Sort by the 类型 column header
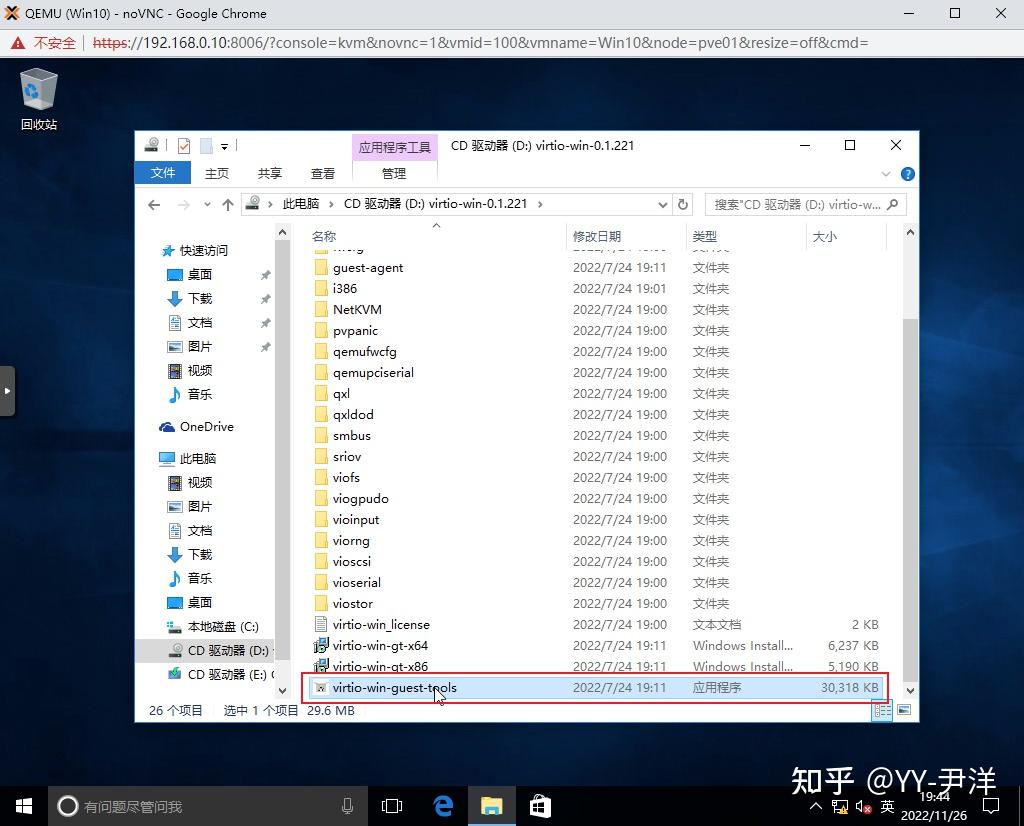The image size is (1024, 826). pyautogui.click(x=746, y=236)
